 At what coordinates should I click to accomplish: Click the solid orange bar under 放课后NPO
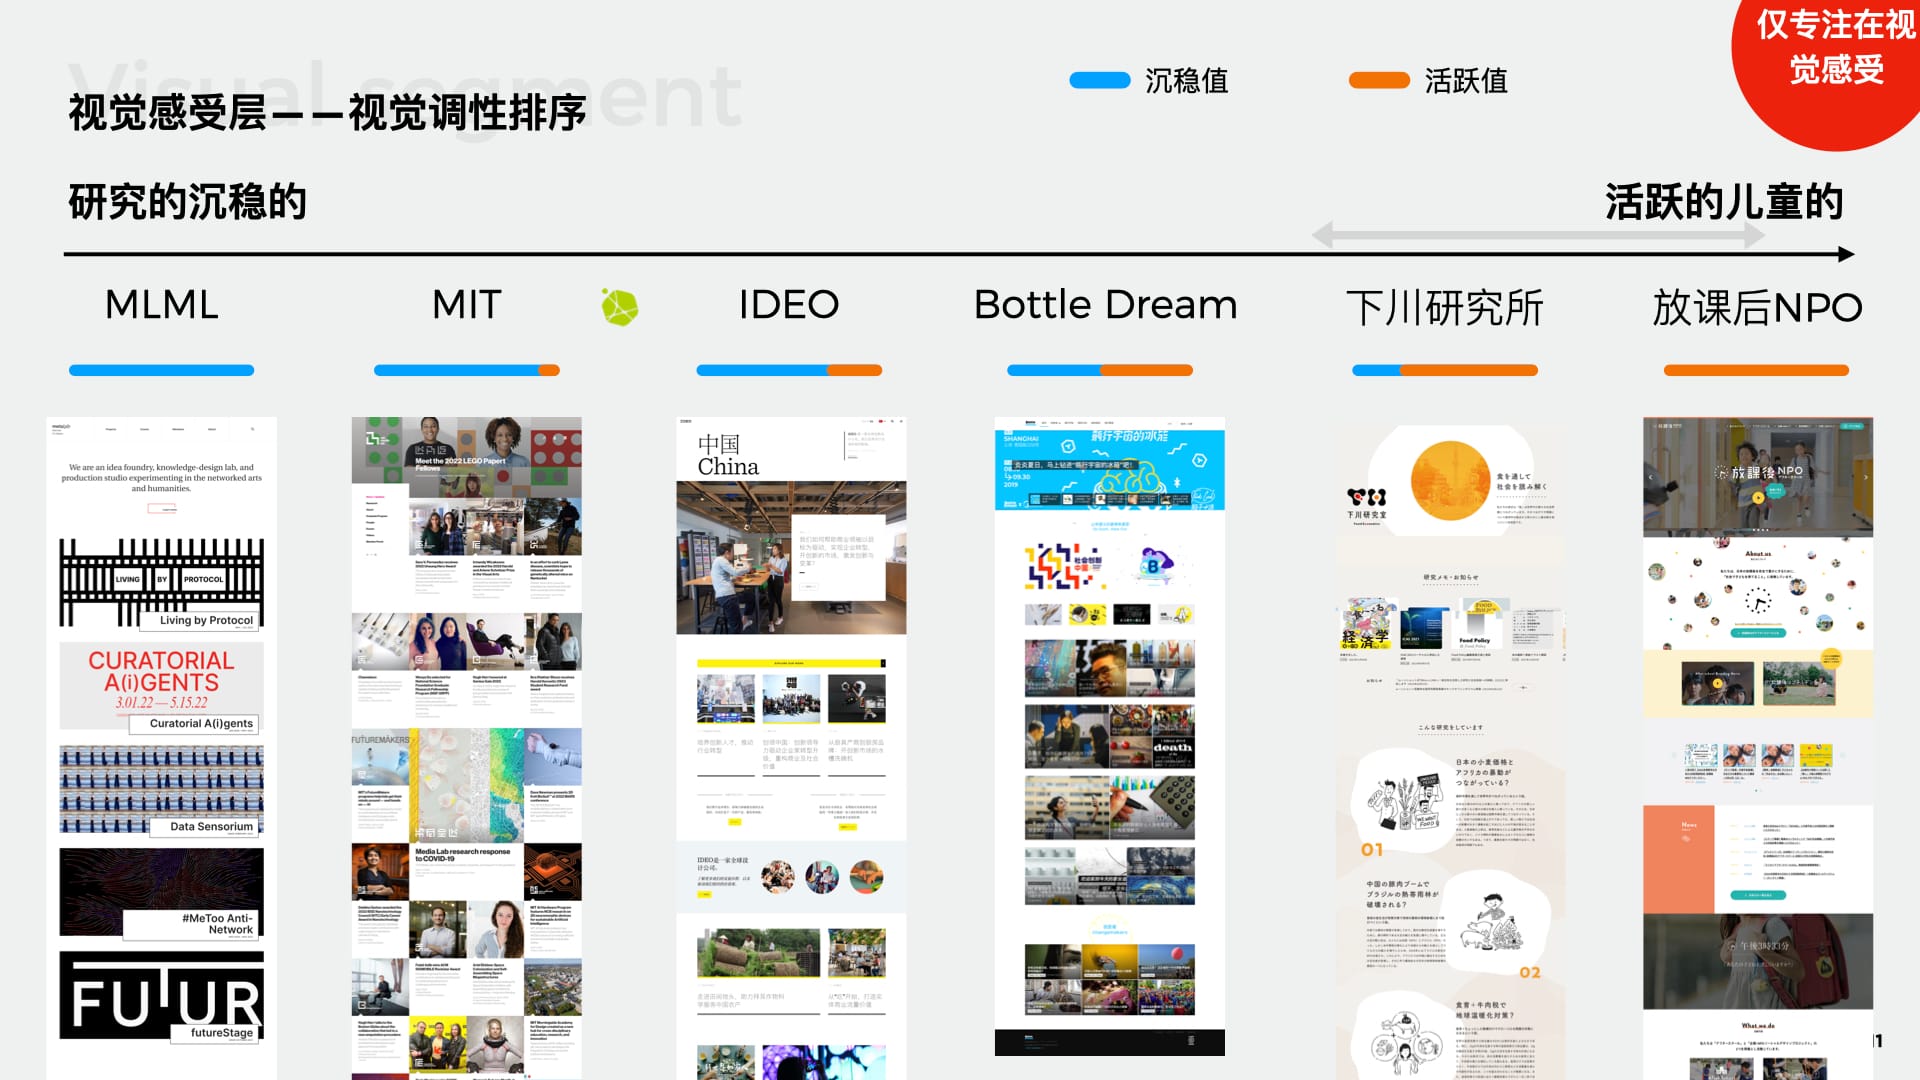(1755, 371)
